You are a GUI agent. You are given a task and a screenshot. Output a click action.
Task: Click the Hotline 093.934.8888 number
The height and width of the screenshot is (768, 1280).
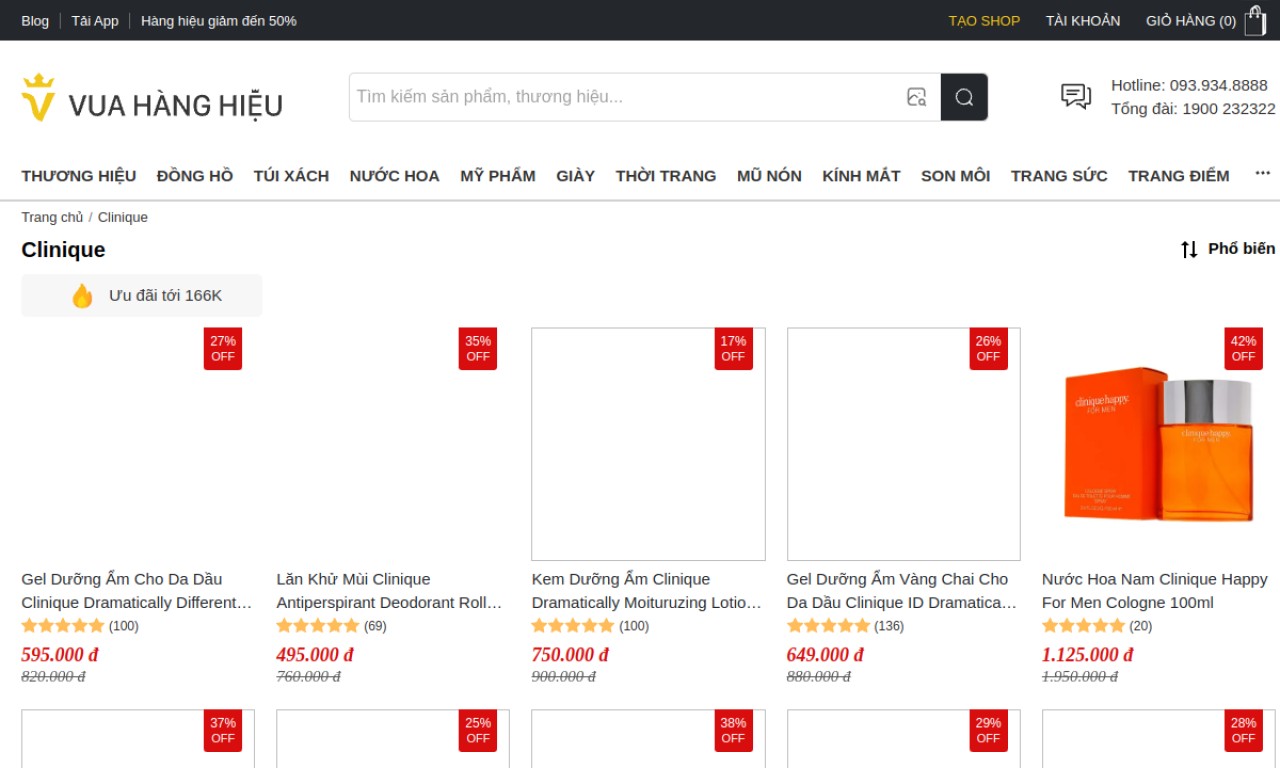1190,85
